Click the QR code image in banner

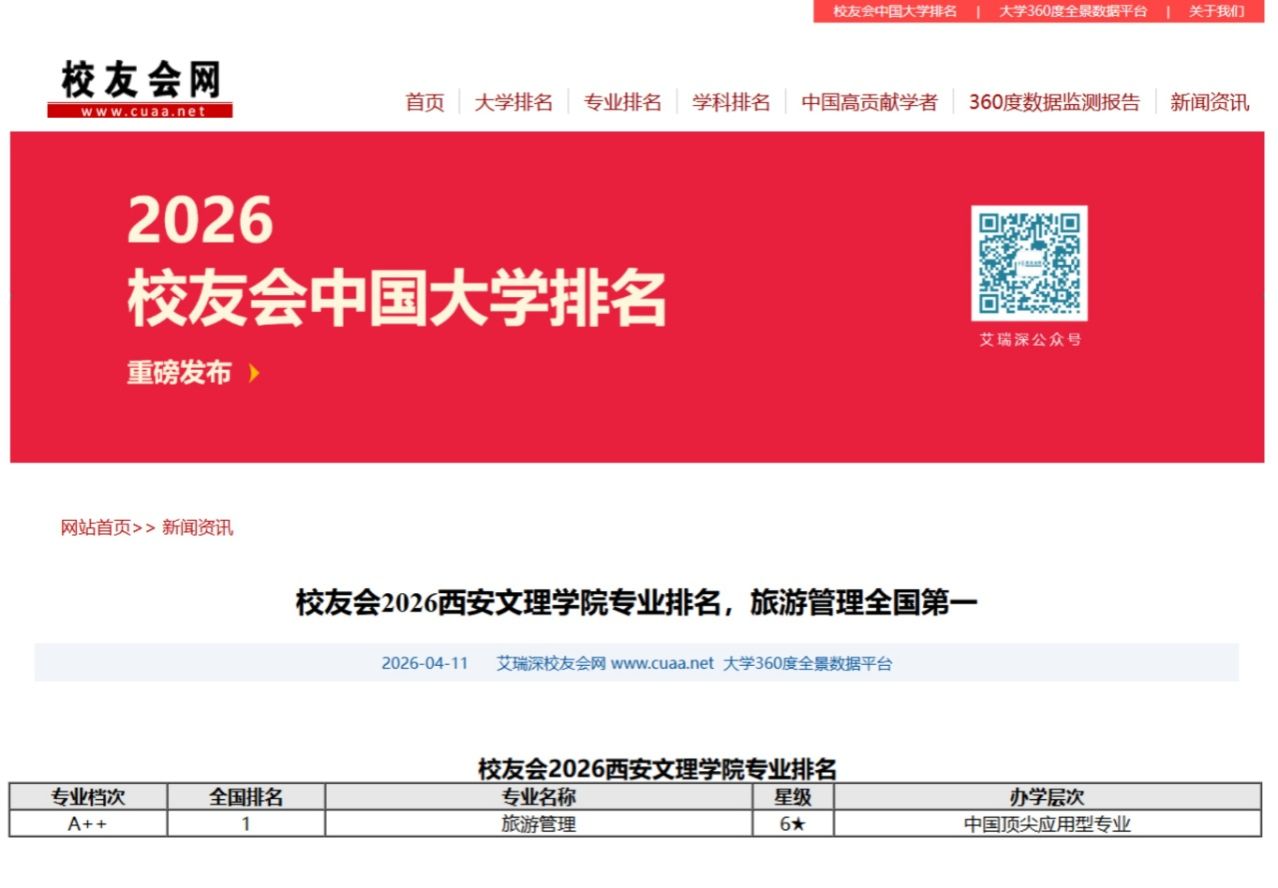tap(1029, 264)
